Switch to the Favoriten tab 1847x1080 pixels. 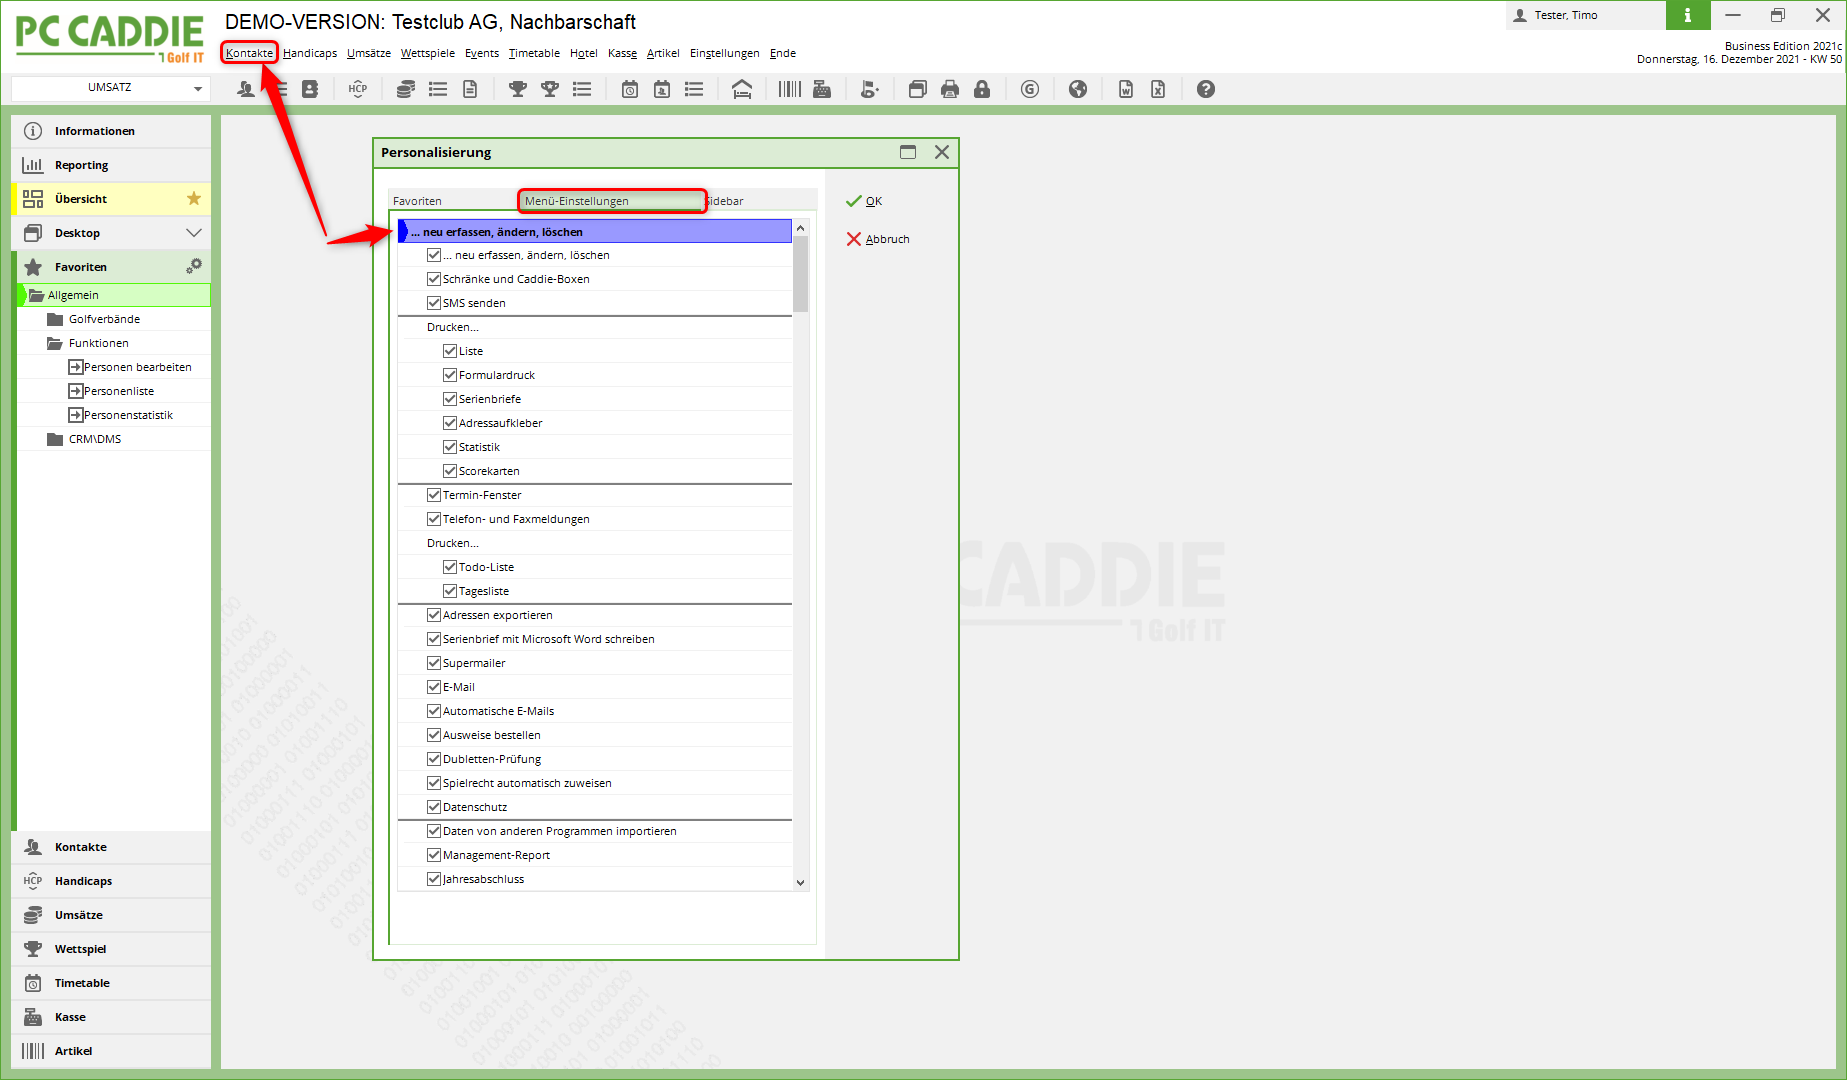[x=417, y=201]
